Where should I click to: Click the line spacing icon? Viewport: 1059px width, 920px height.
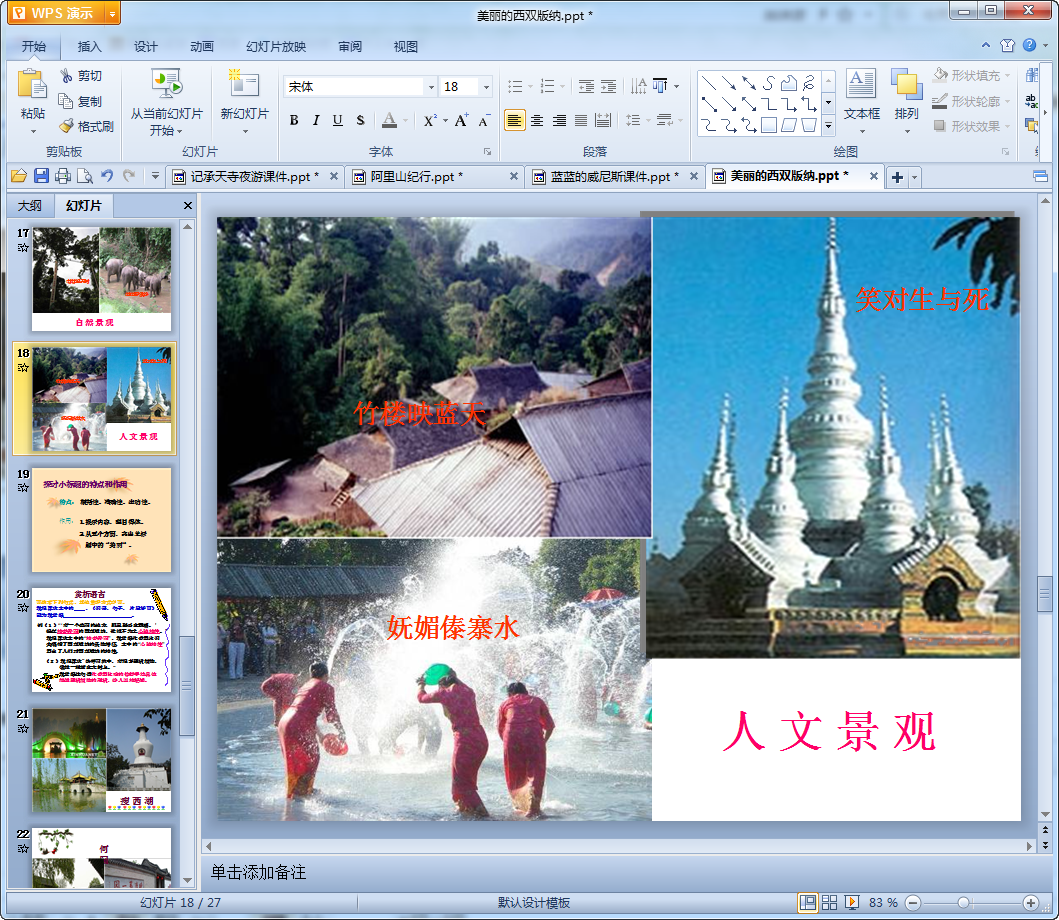(633, 120)
